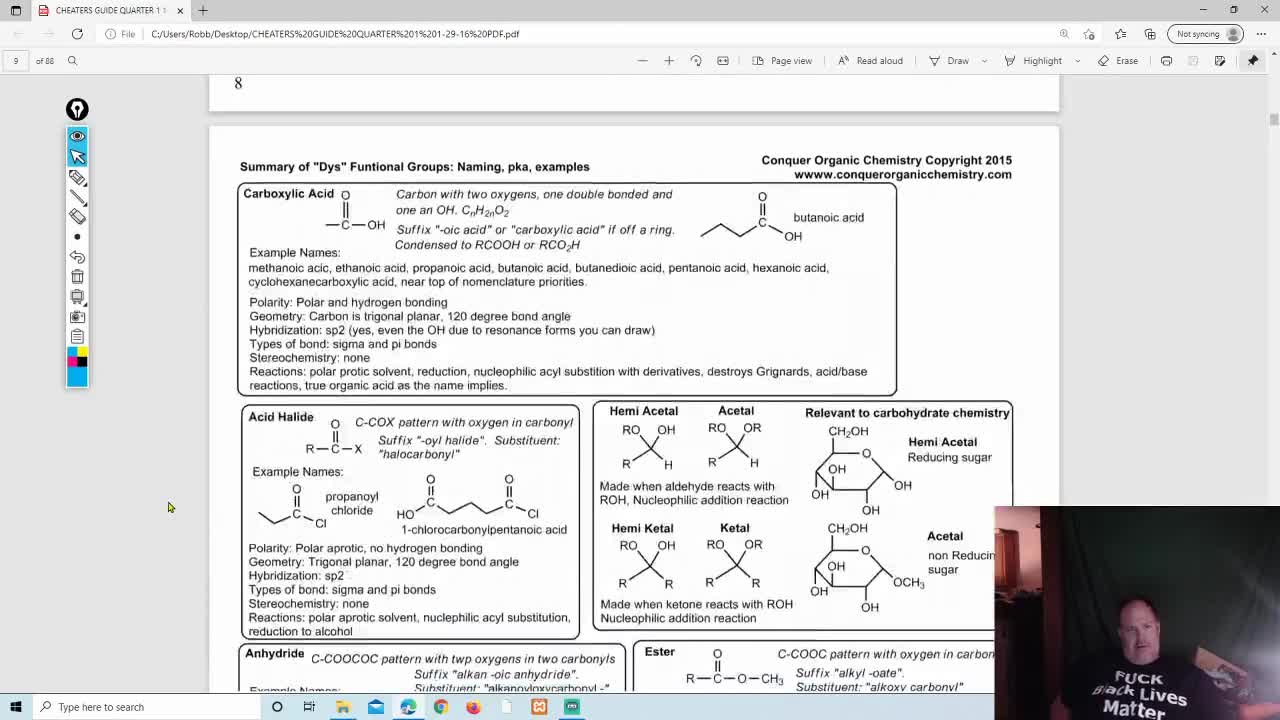
Task: Open Task View from the taskbar
Action: (309, 707)
